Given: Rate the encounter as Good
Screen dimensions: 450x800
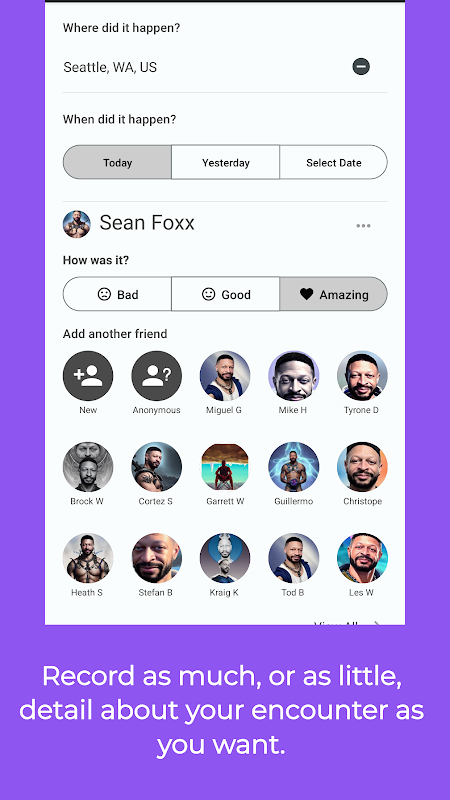Looking at the screenshot, I should tap(226, 294).
